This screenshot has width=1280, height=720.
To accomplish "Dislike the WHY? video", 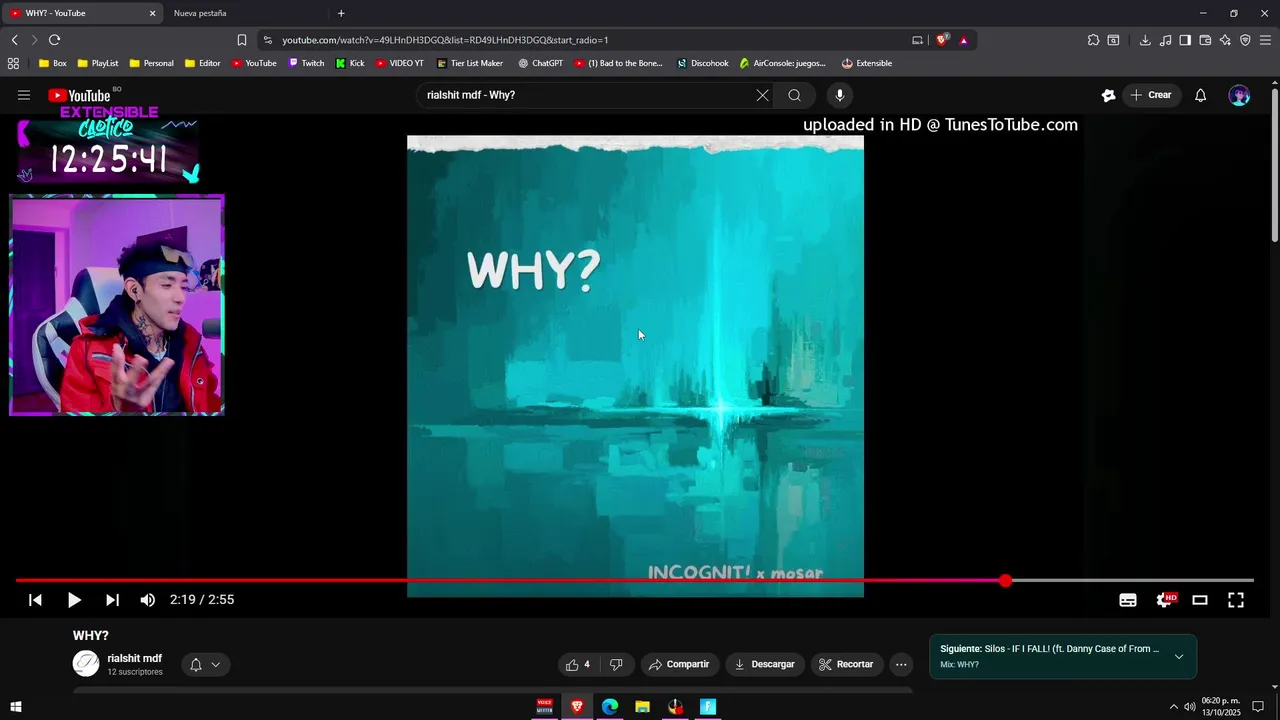I will pyautogui.click(x=616, y=664).
